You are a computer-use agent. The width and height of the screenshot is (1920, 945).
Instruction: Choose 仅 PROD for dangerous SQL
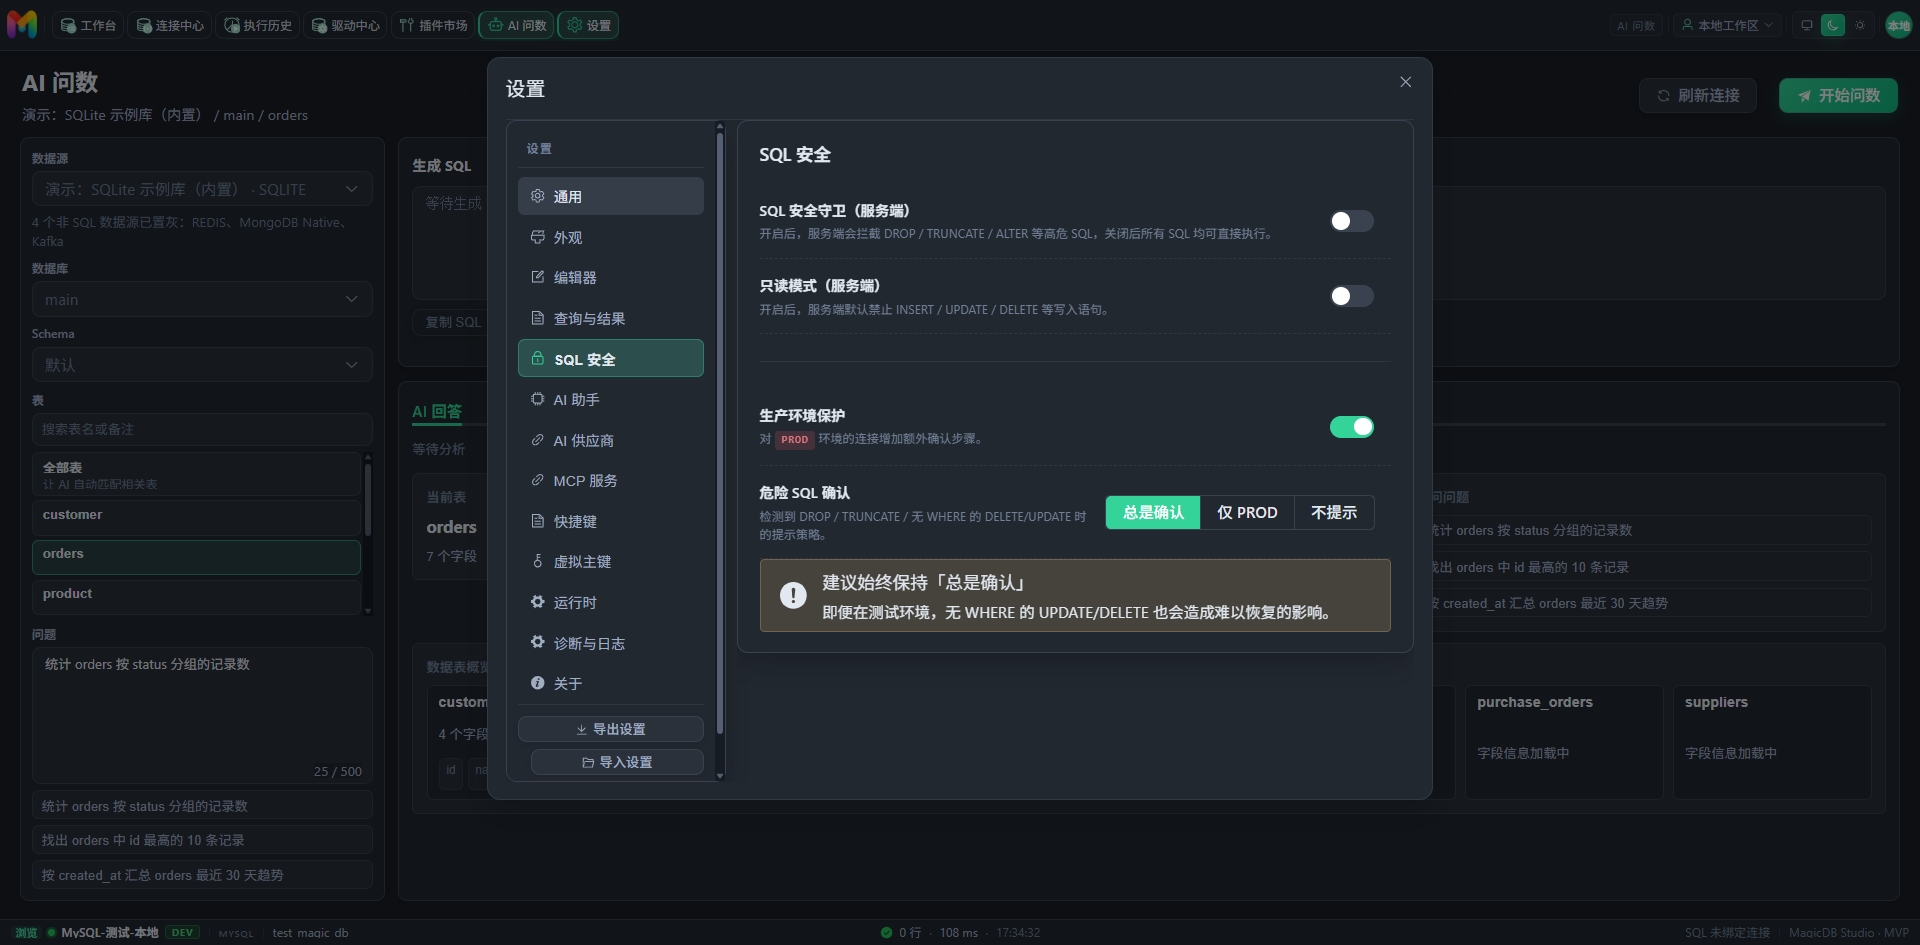pyautogui.click(x=1247, y=512)
